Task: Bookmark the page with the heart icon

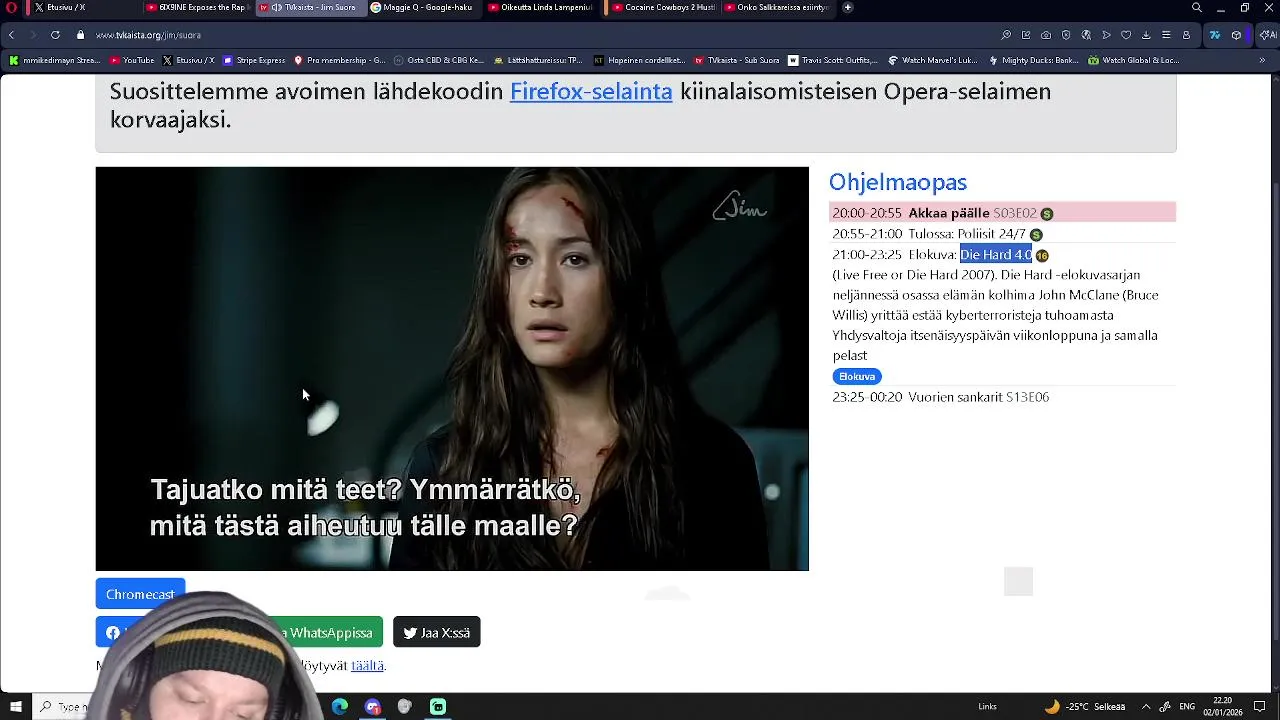Action: pos(1126,35)
